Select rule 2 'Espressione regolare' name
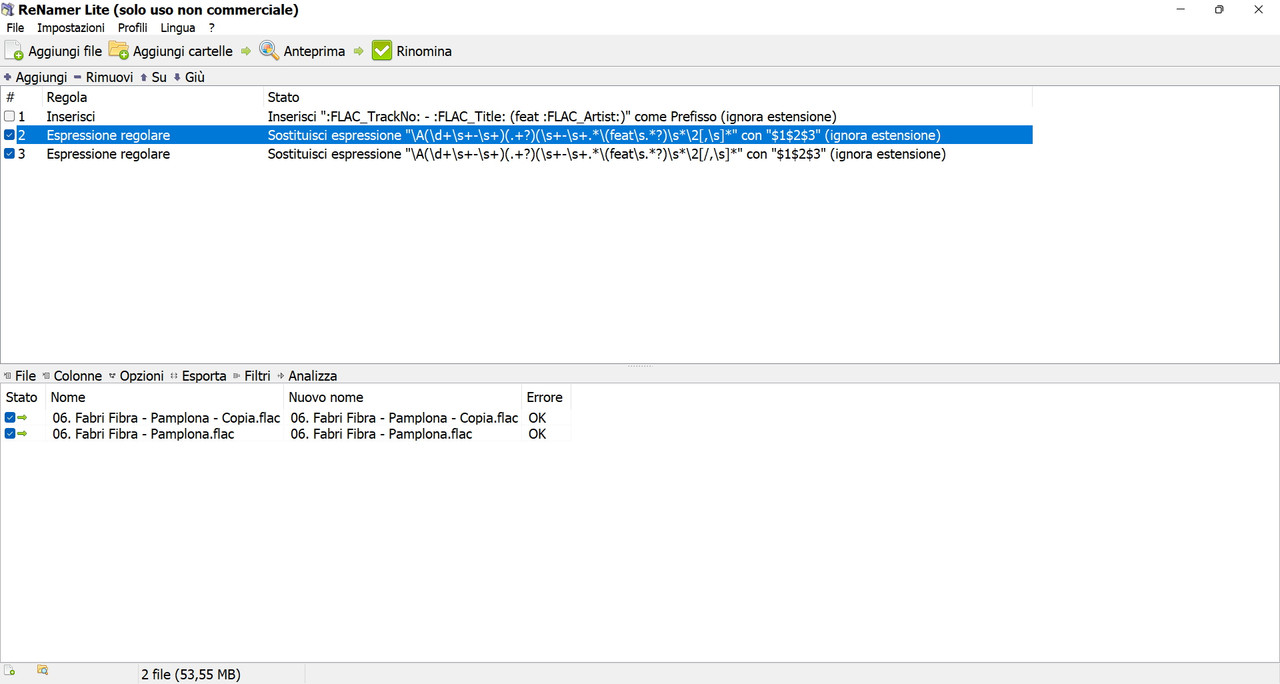This screenshot has width=1280, height=684. [108, 135]
